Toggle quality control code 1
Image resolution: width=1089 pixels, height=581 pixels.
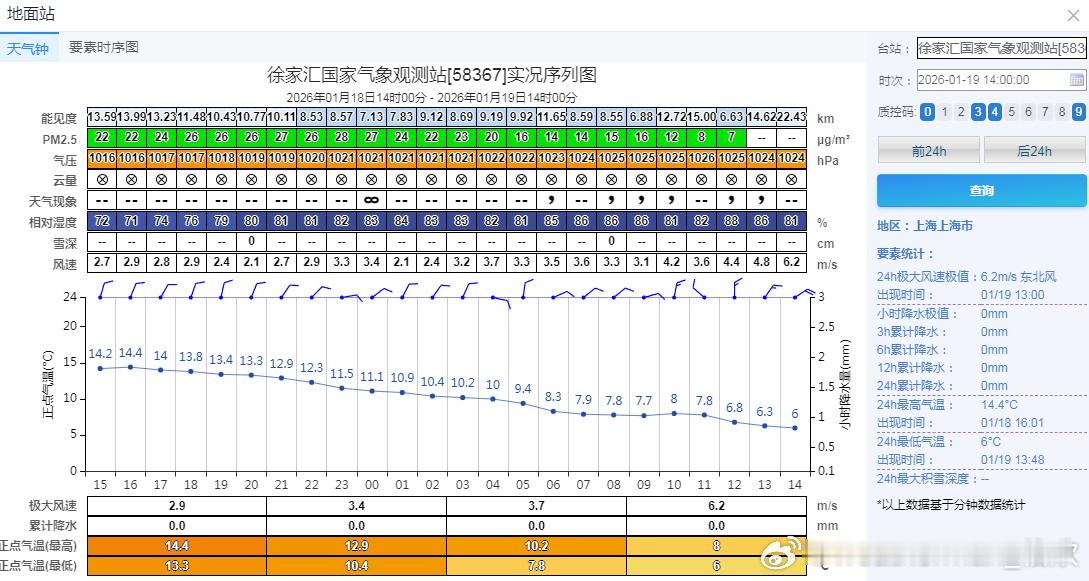[944, 112]
